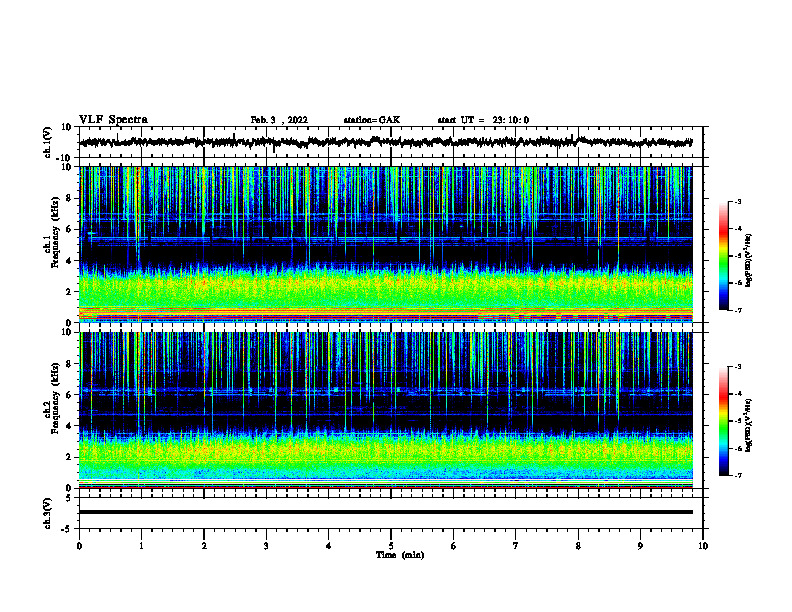
Task: Click the "5" label on the time axis
Action: click(x=391, y=546)
